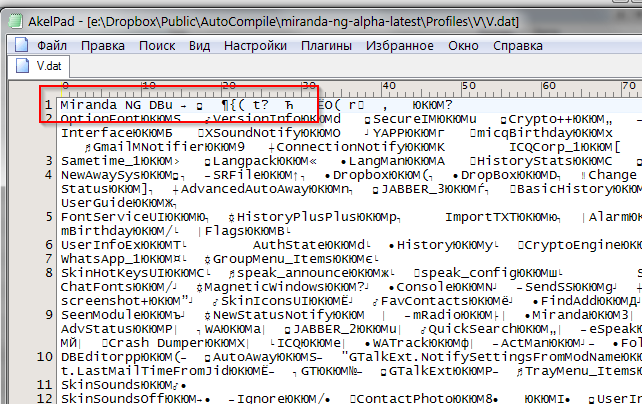642x404 pixels.
Task: Click the word 'GroupMenu_Items' in the text
Action: 272,259
